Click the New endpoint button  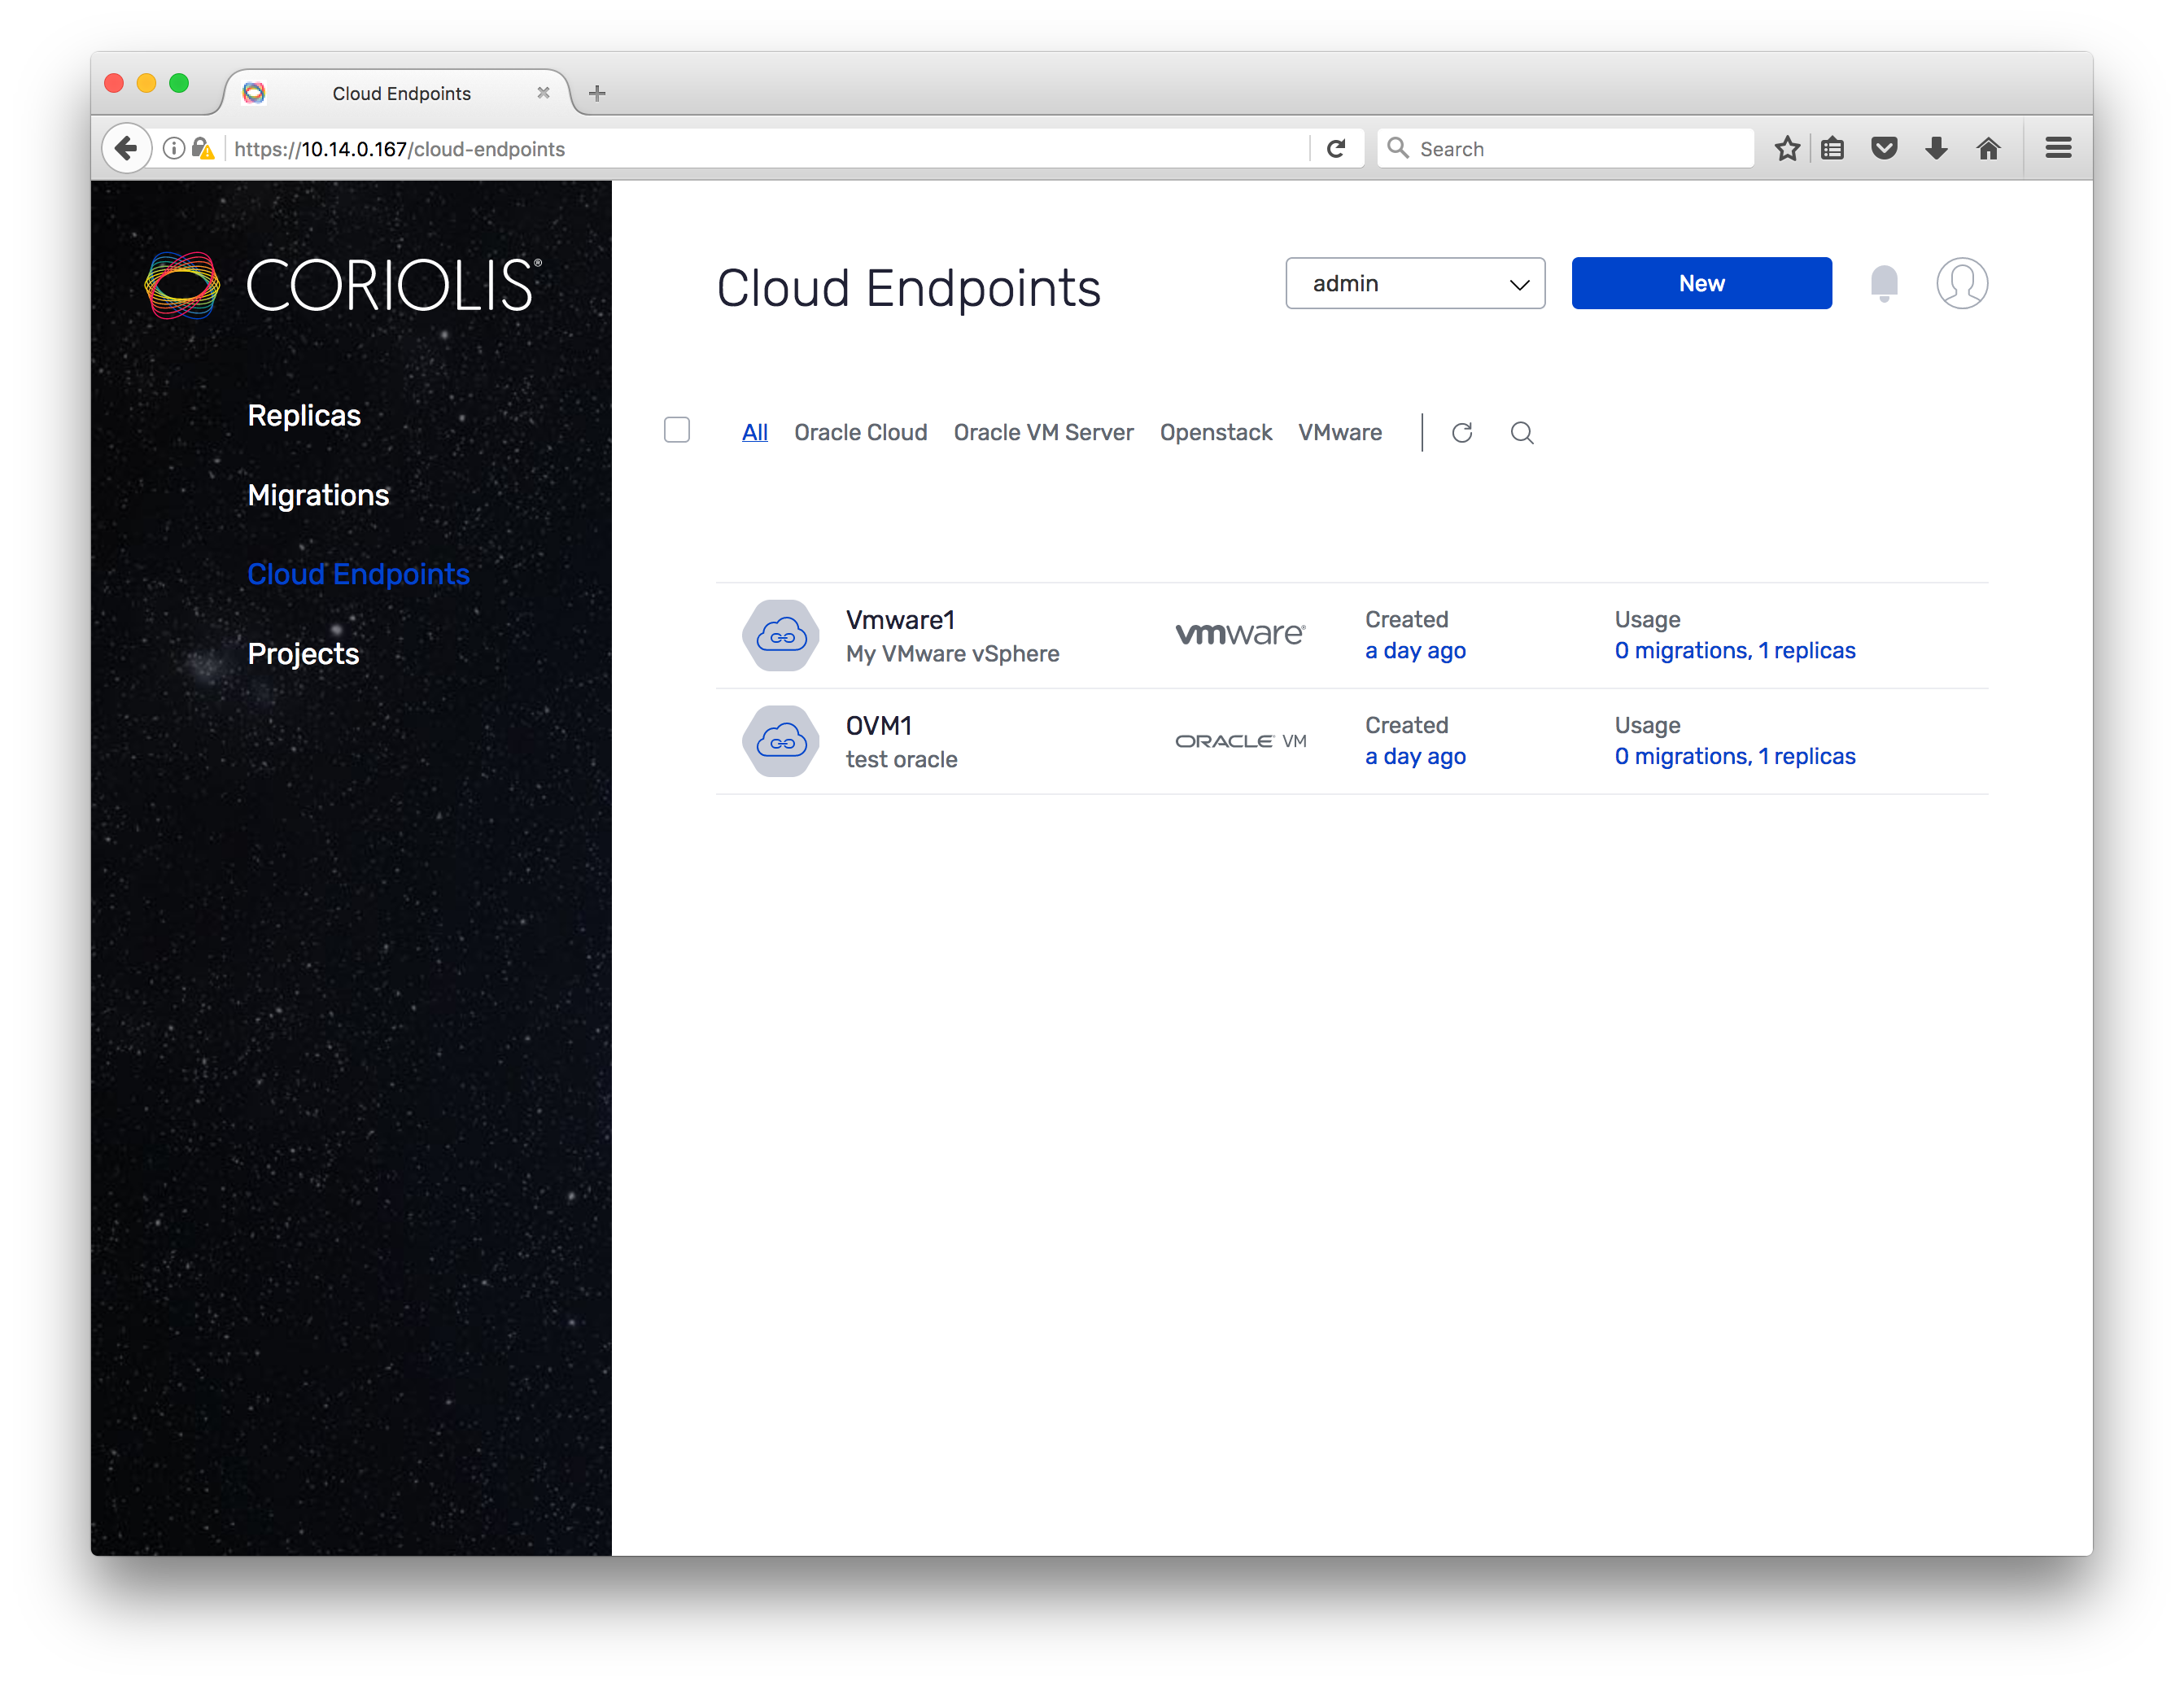click(1700, 283)
